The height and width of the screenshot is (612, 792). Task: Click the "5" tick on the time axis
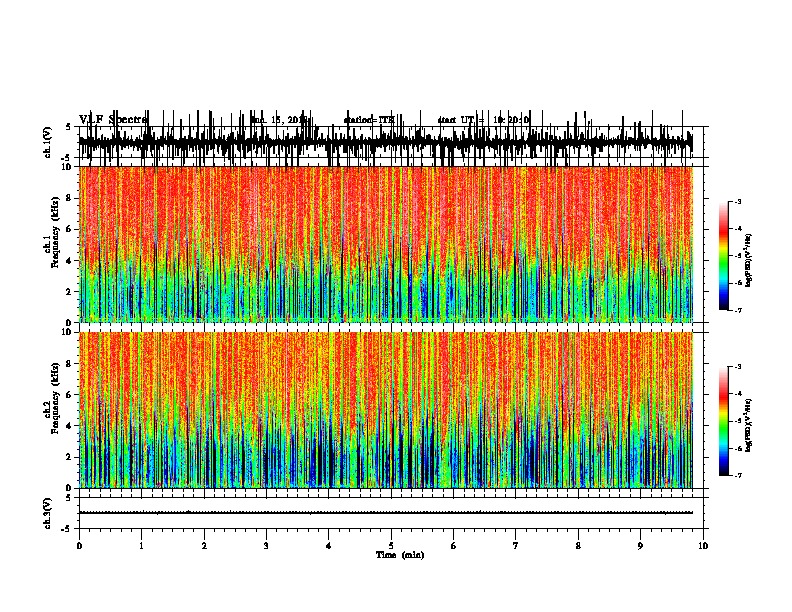tap(391, 545)
